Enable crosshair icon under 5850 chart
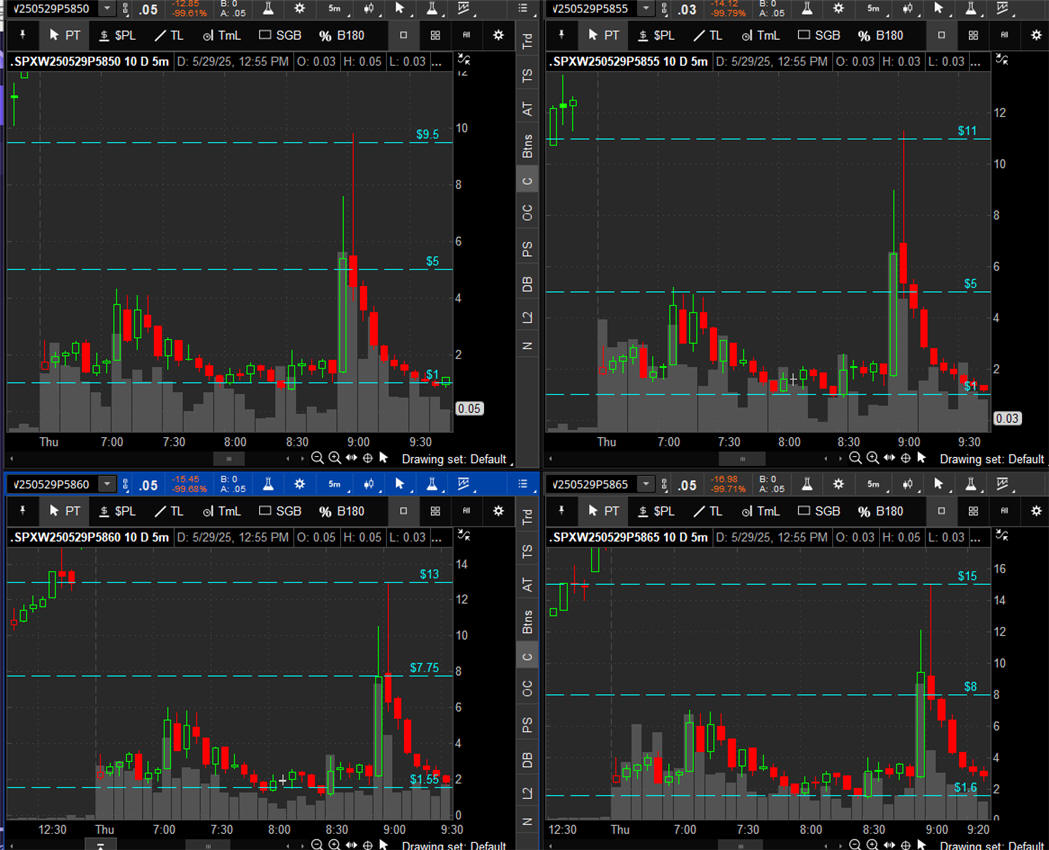The height and width of the screenshot is (850, 1049). click(367, 458)
